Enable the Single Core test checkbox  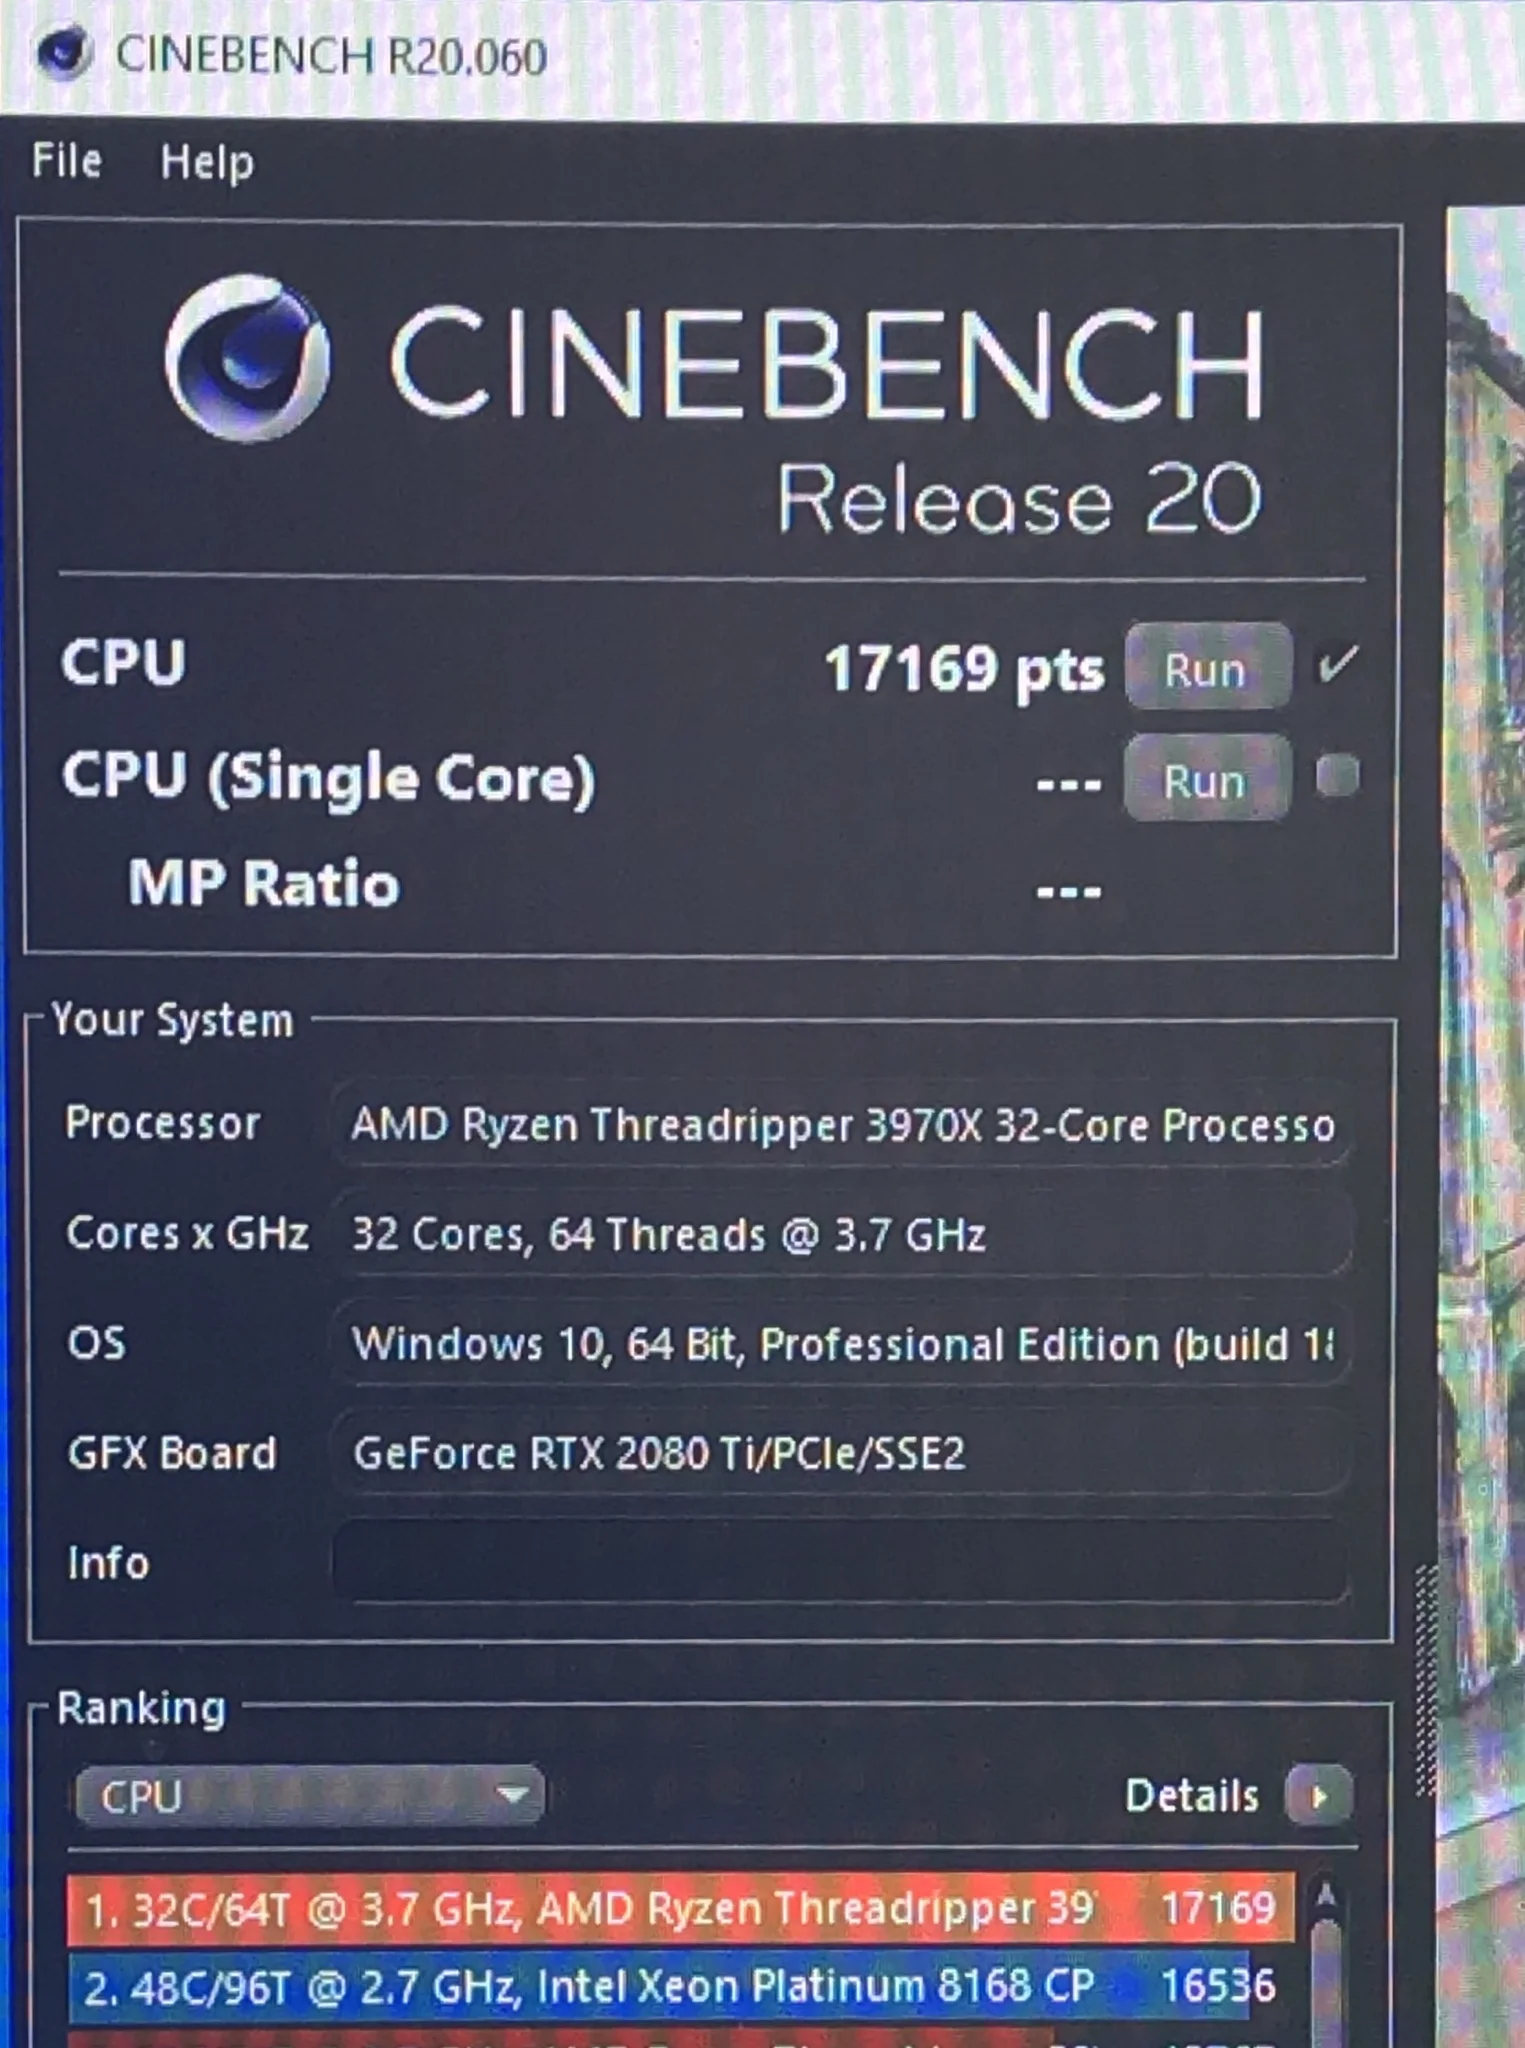pyautogui.click(x=1338, y=776)
